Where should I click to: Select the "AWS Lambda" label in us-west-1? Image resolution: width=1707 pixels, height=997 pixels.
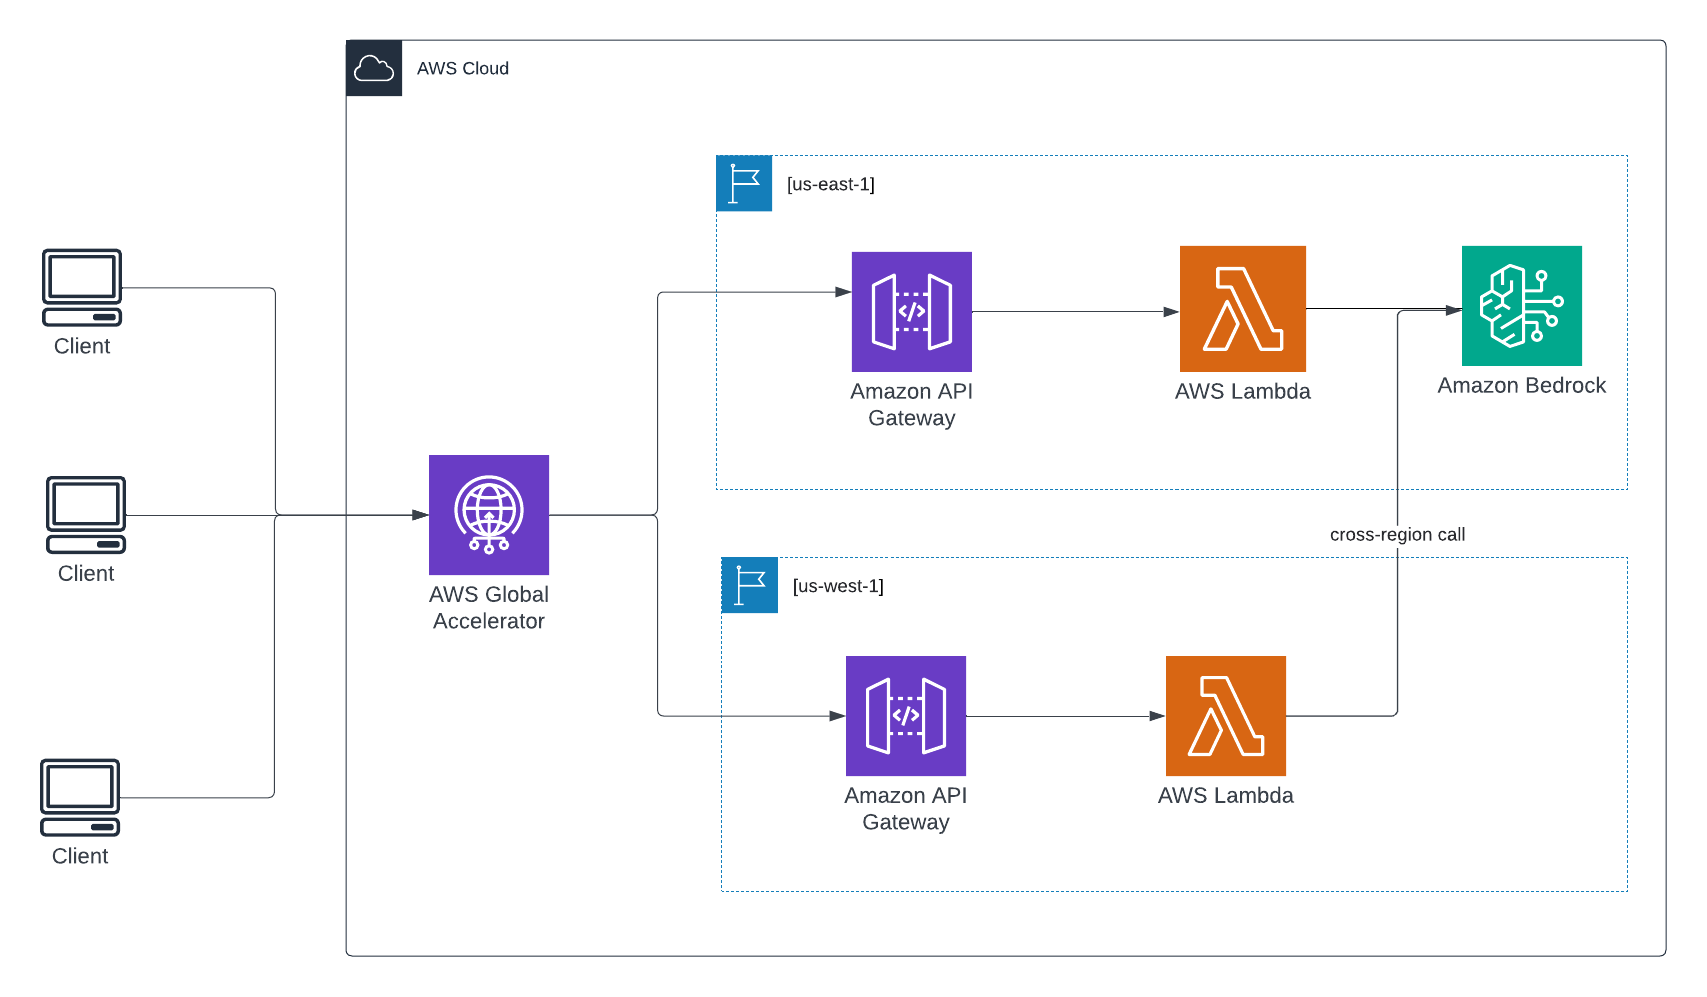coord(1225,795)
